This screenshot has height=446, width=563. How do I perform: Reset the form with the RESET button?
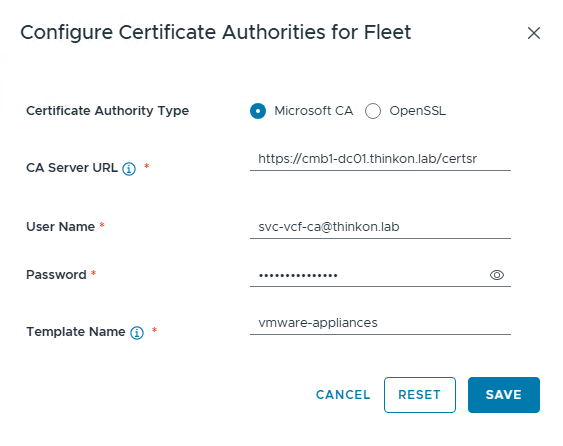420,395
